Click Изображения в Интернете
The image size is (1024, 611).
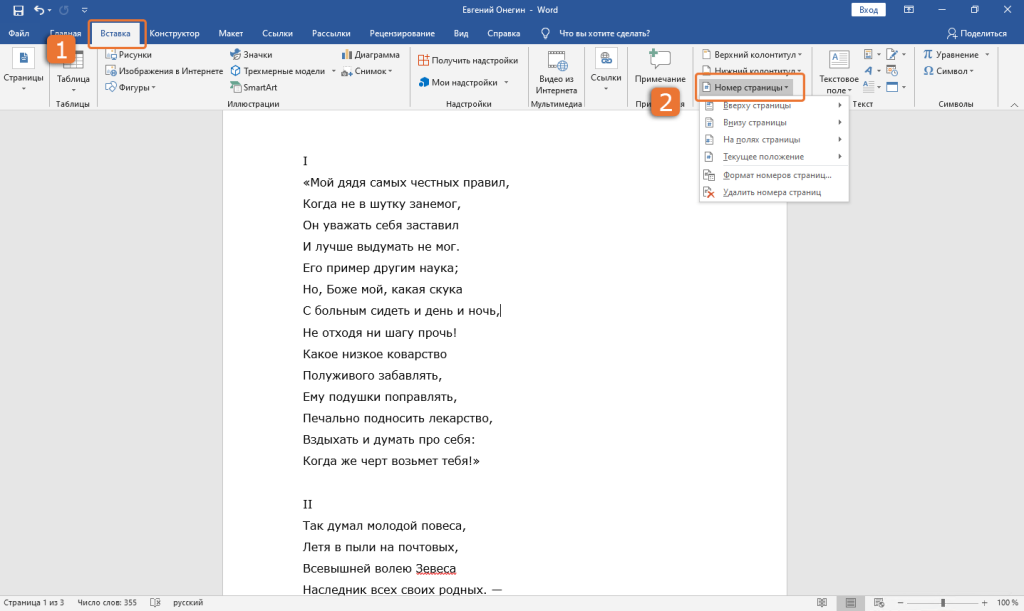point(164,71)
